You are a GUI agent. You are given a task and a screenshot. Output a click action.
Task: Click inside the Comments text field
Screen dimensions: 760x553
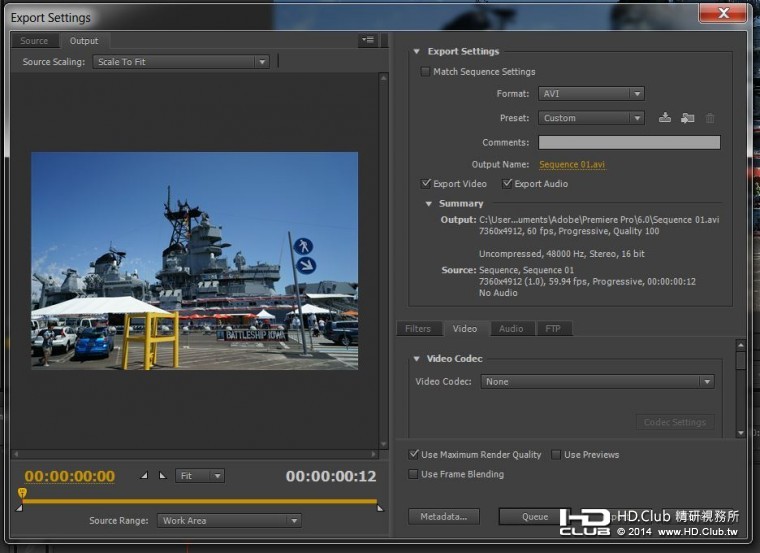(628, 143)
